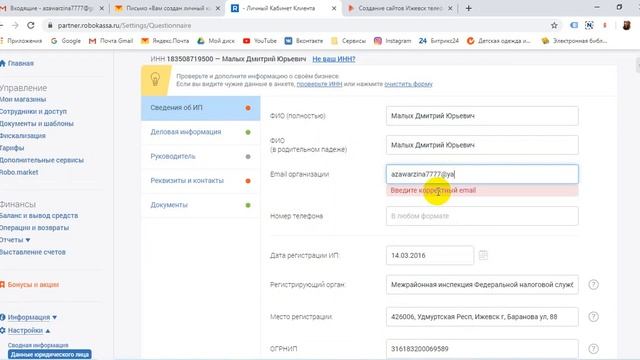Focus ФИО (полностью) input field
The image size is (640, 360).
tap(482, 116)
